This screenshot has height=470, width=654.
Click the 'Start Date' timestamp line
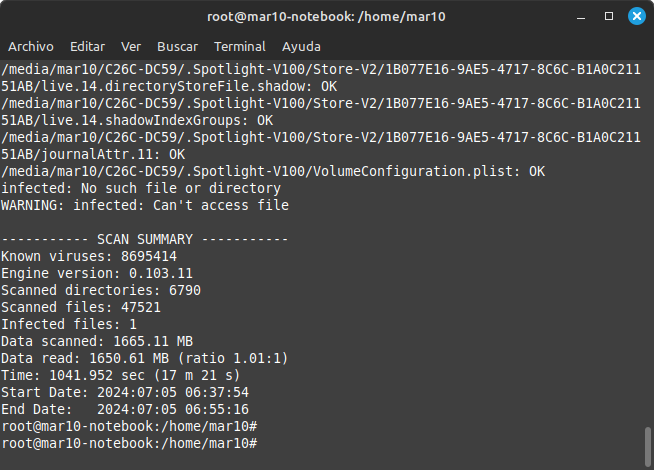pos(125,392)
